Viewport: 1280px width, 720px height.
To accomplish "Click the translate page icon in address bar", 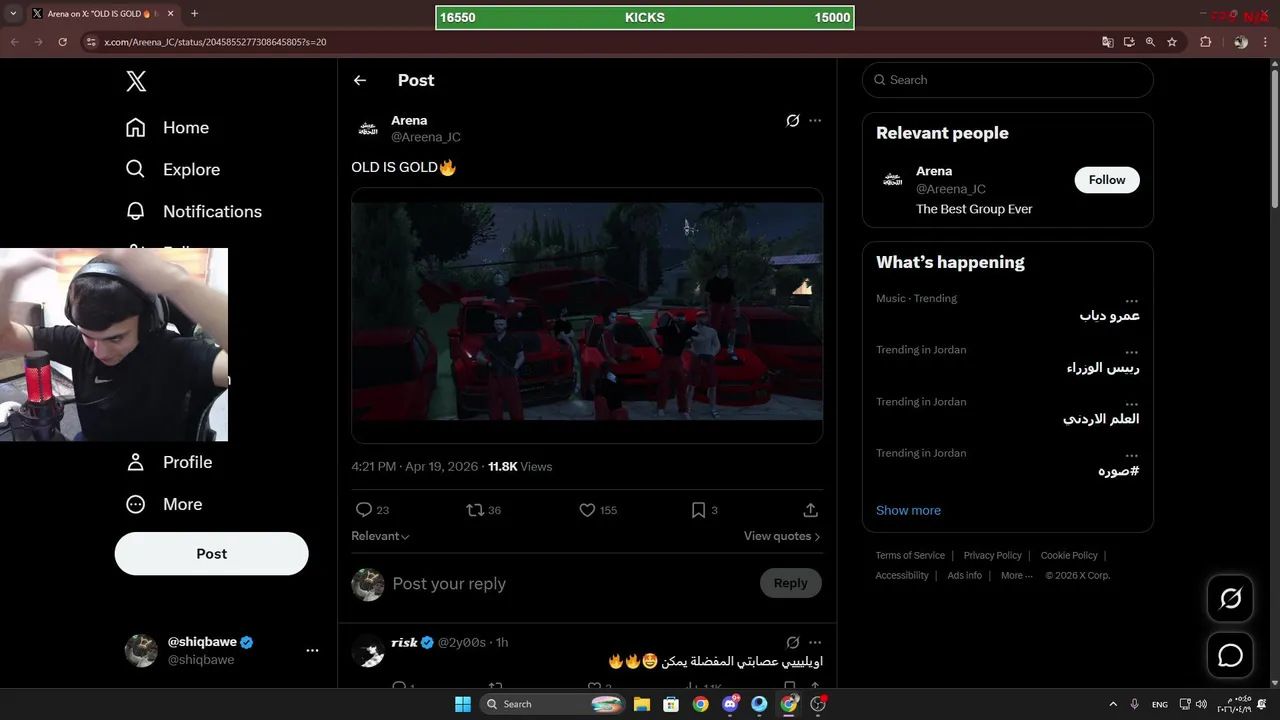I will 1107,42.
